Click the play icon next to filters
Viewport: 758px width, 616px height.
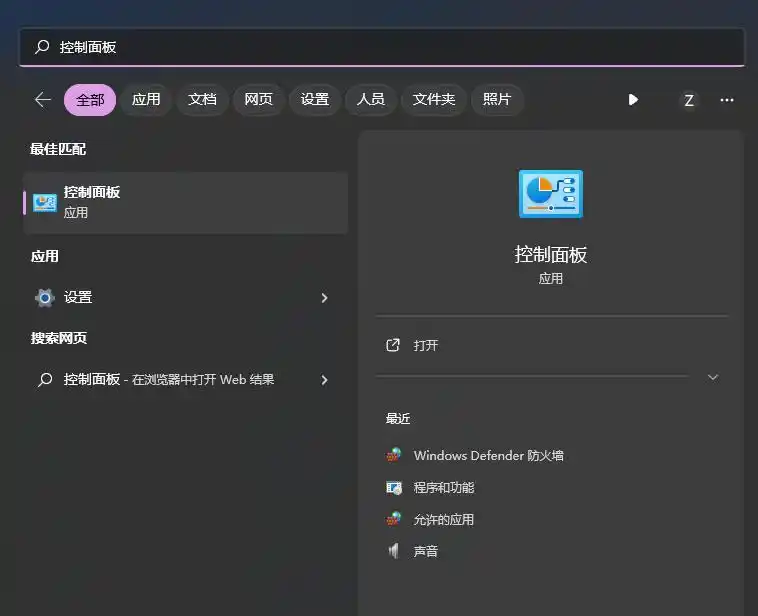click(x=633, y=100)
